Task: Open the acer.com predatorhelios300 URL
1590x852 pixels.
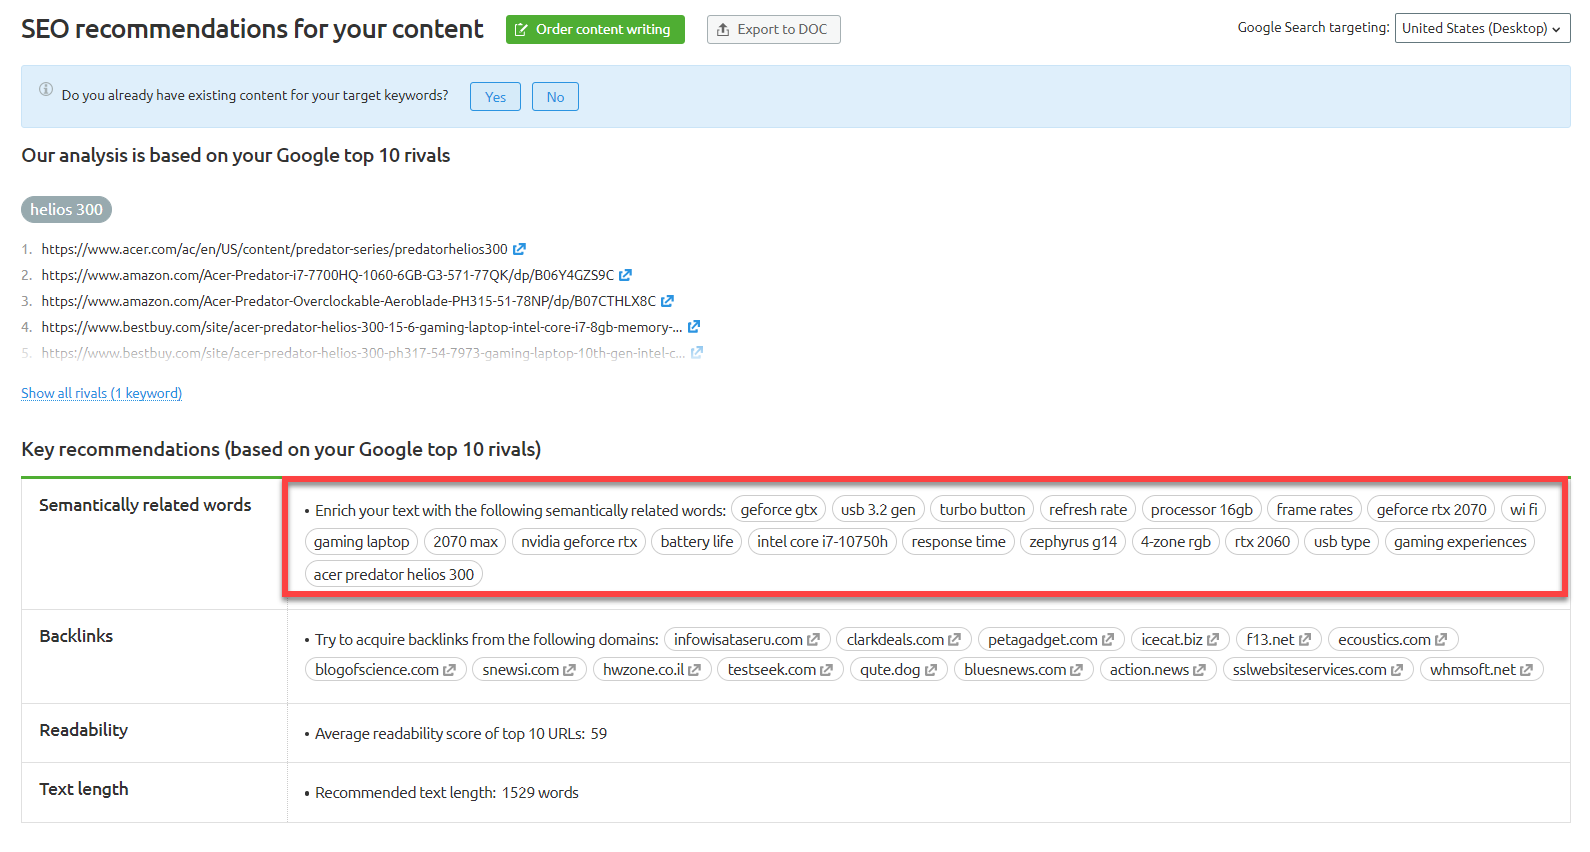Action: click(275, 249)
